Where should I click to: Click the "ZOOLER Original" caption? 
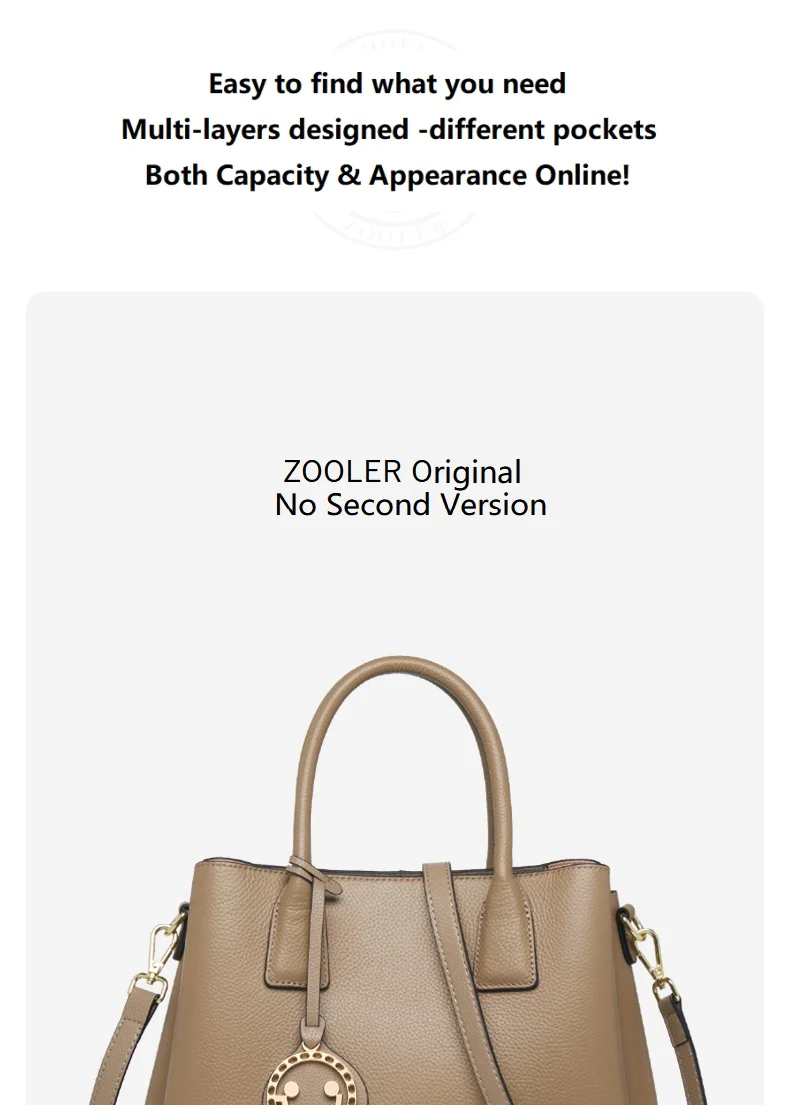(x=402, y=472)
